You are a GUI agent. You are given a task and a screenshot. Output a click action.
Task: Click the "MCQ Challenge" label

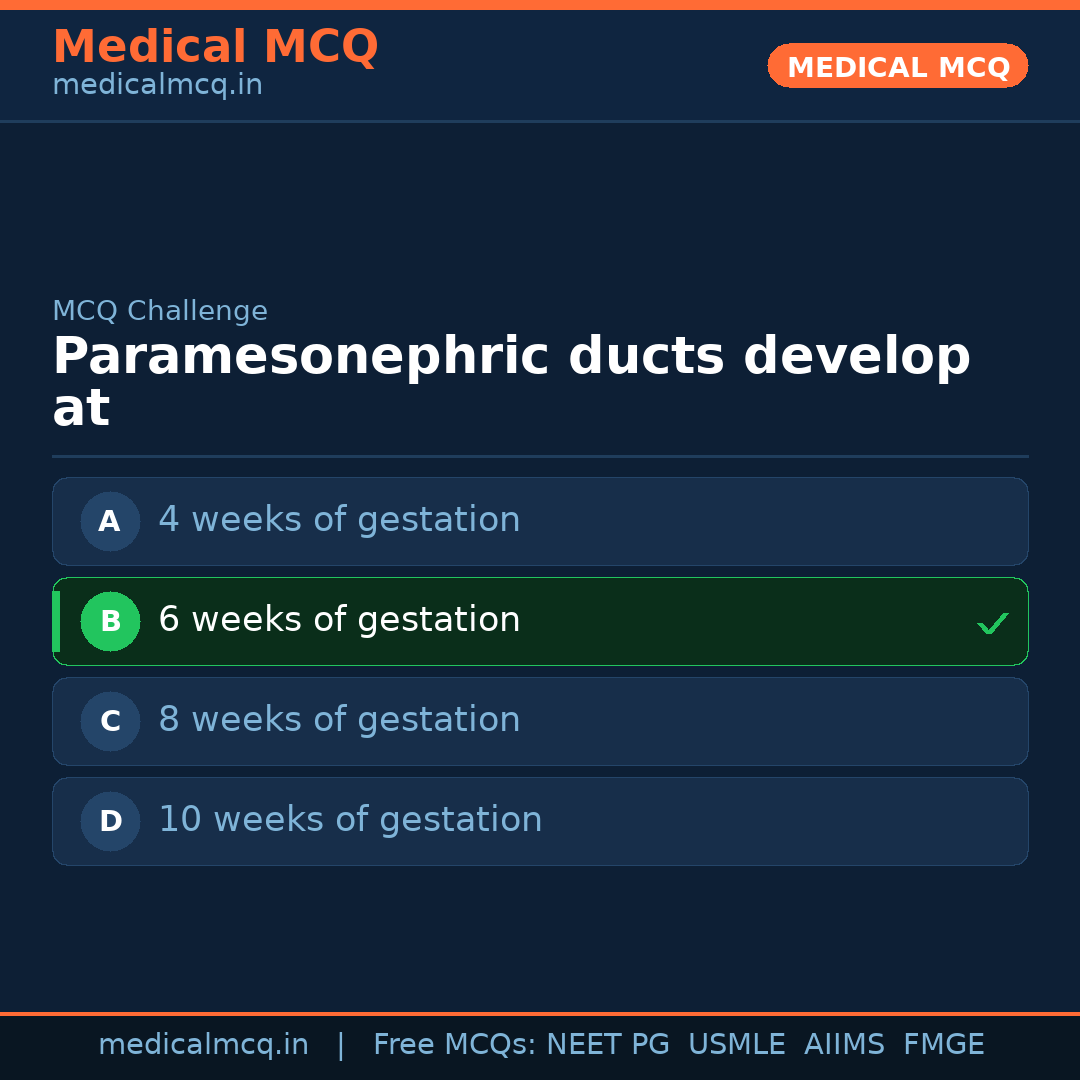coord(160,311)
